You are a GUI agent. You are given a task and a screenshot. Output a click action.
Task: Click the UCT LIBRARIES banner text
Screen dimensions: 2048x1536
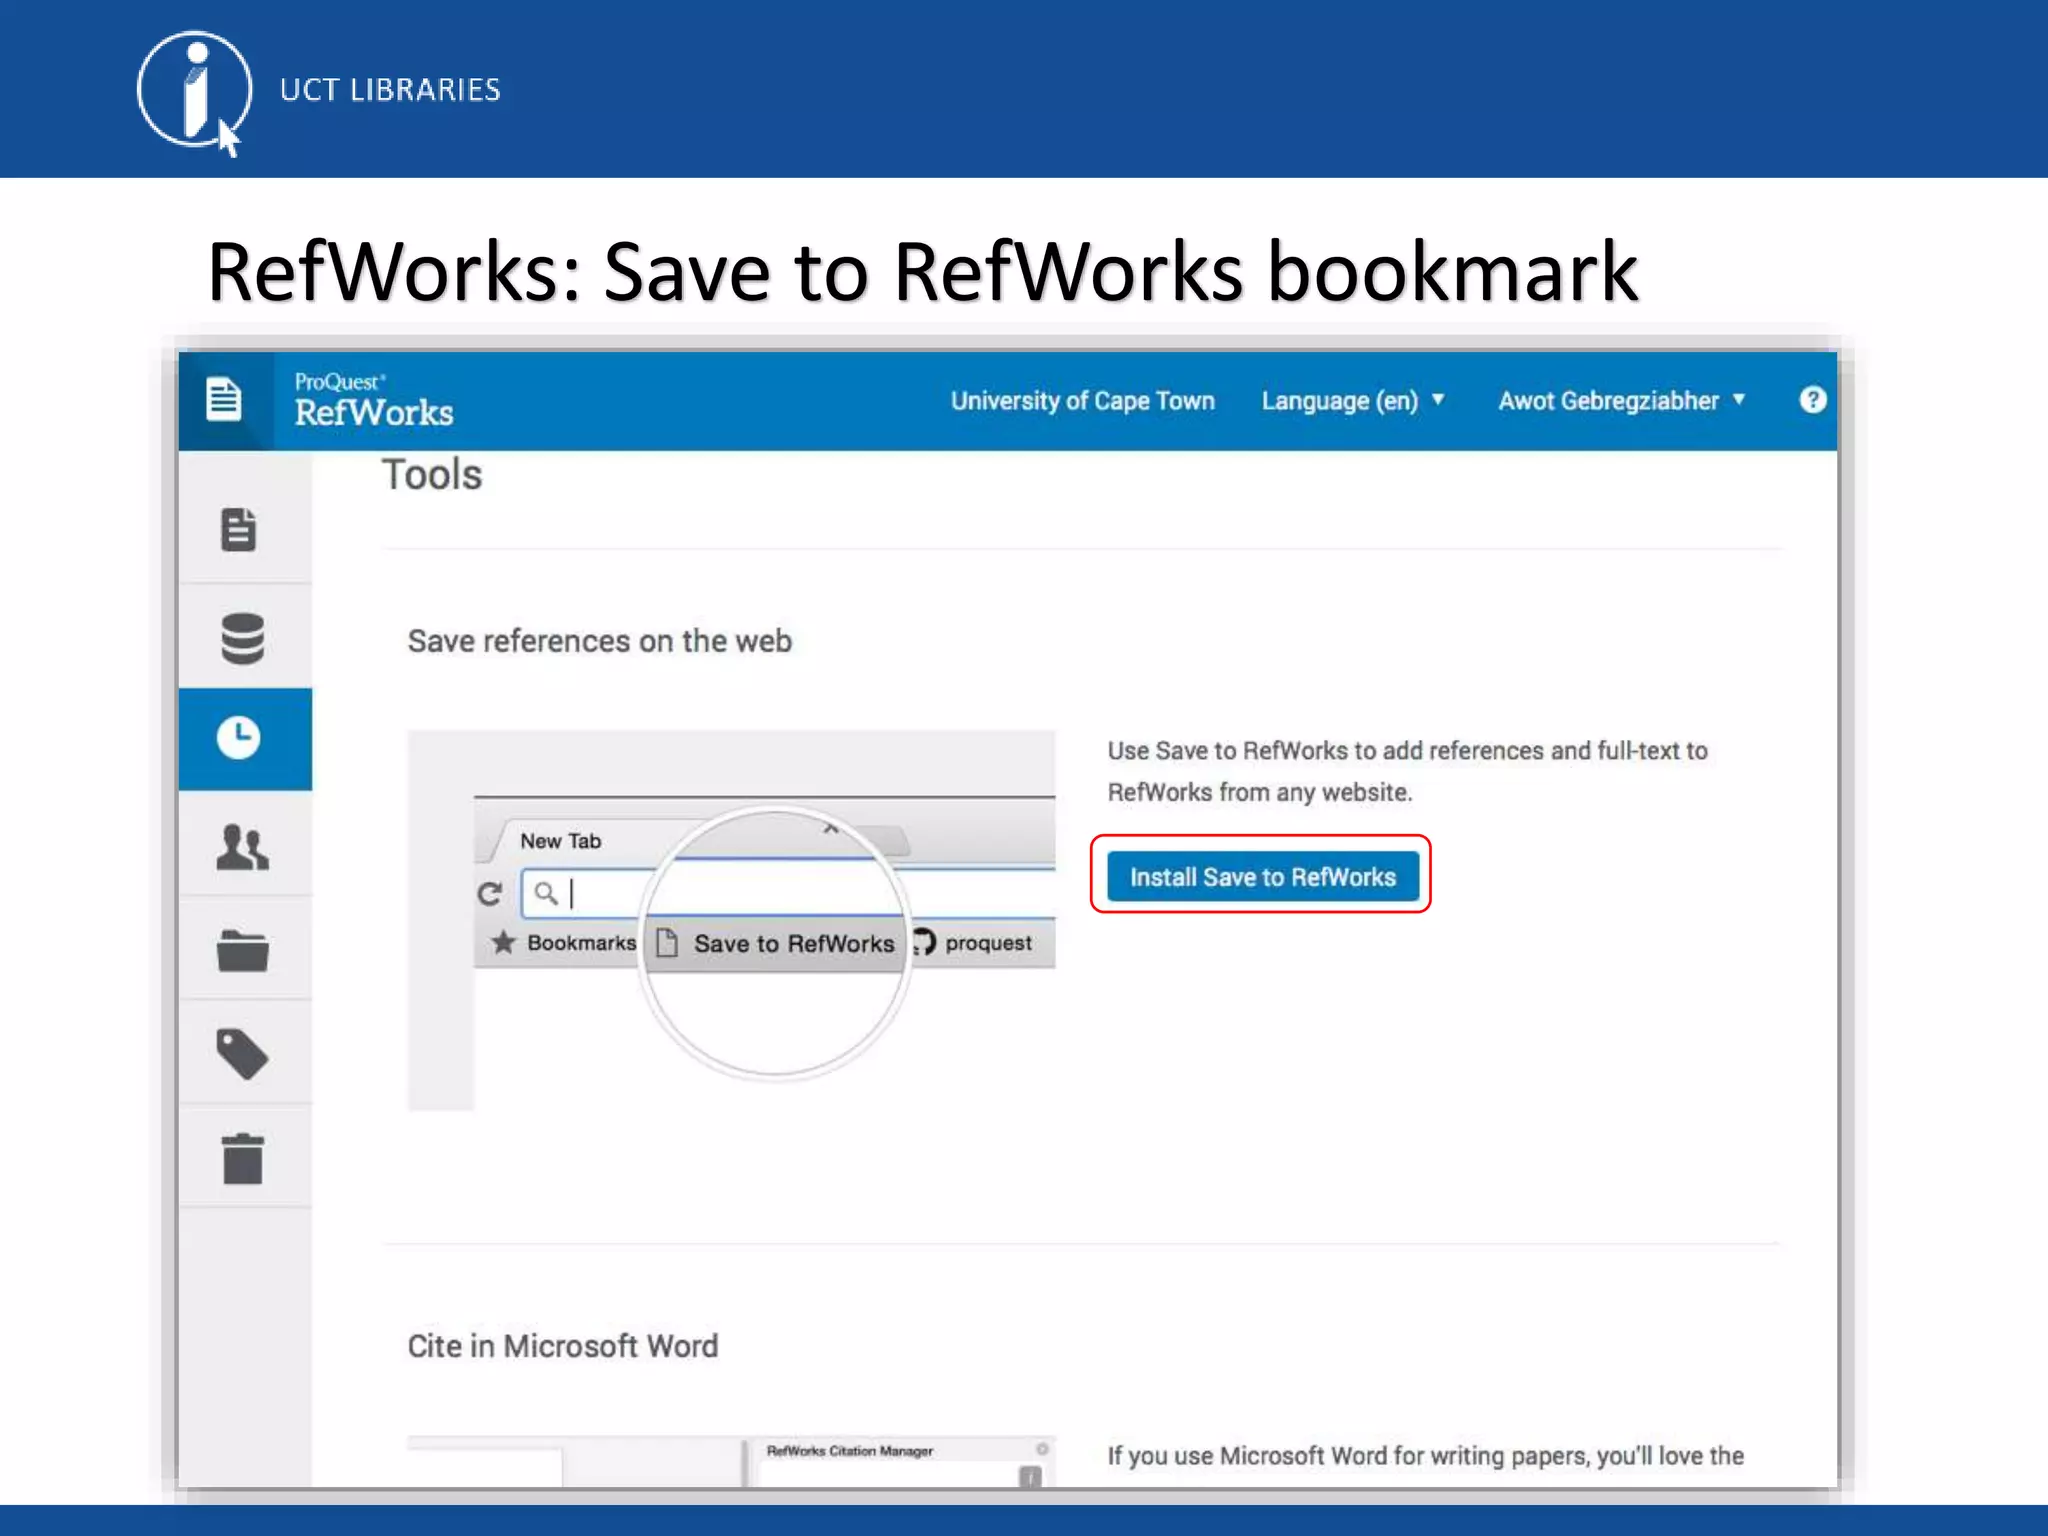point(390,90)
